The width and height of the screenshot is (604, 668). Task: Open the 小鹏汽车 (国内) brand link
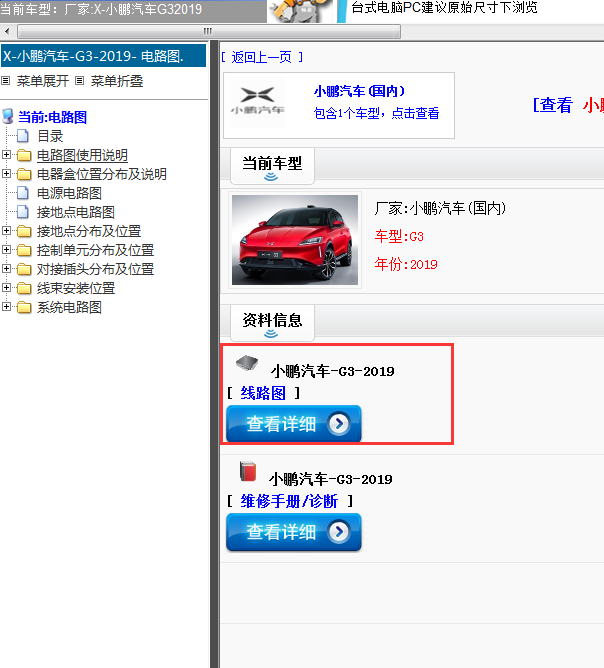pyautogui.click(x=359, y=91)
